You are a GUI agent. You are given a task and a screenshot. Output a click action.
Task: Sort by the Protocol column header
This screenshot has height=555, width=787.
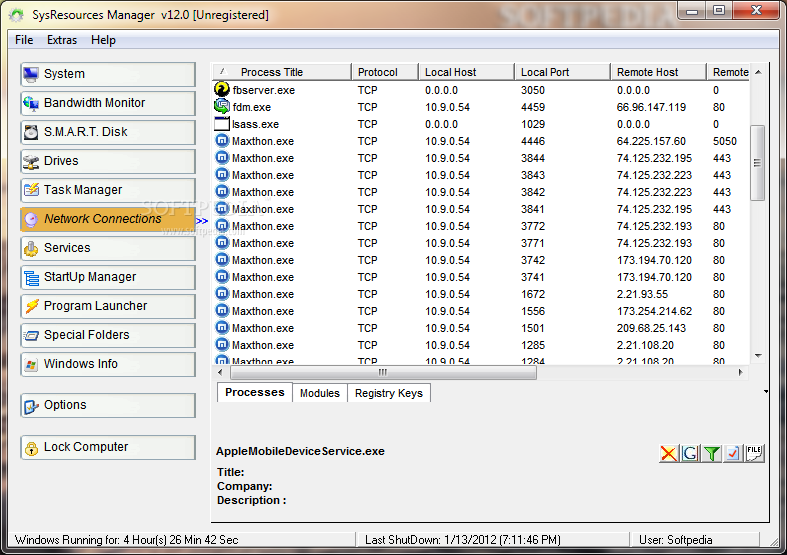pos(385,72)
